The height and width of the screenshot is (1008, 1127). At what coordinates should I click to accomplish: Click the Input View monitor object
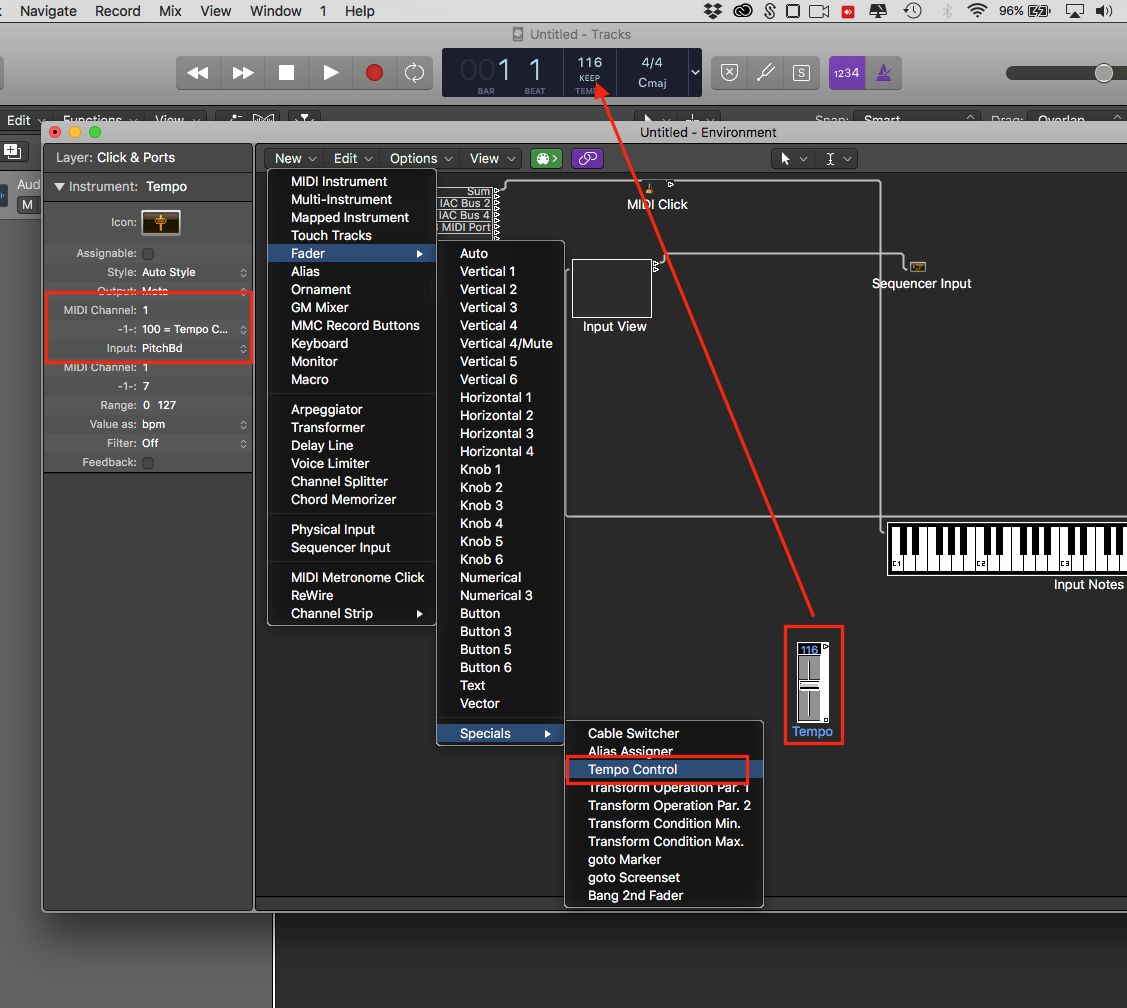point(612,288)
